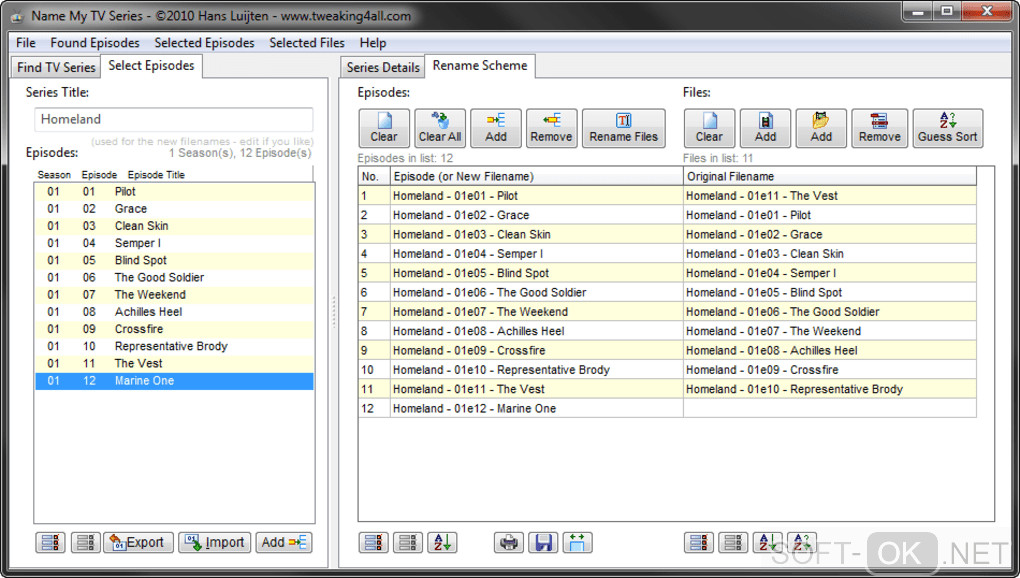Click Add in the Episodes toolbar
The image size is (1020, 578).
[496, 128]
